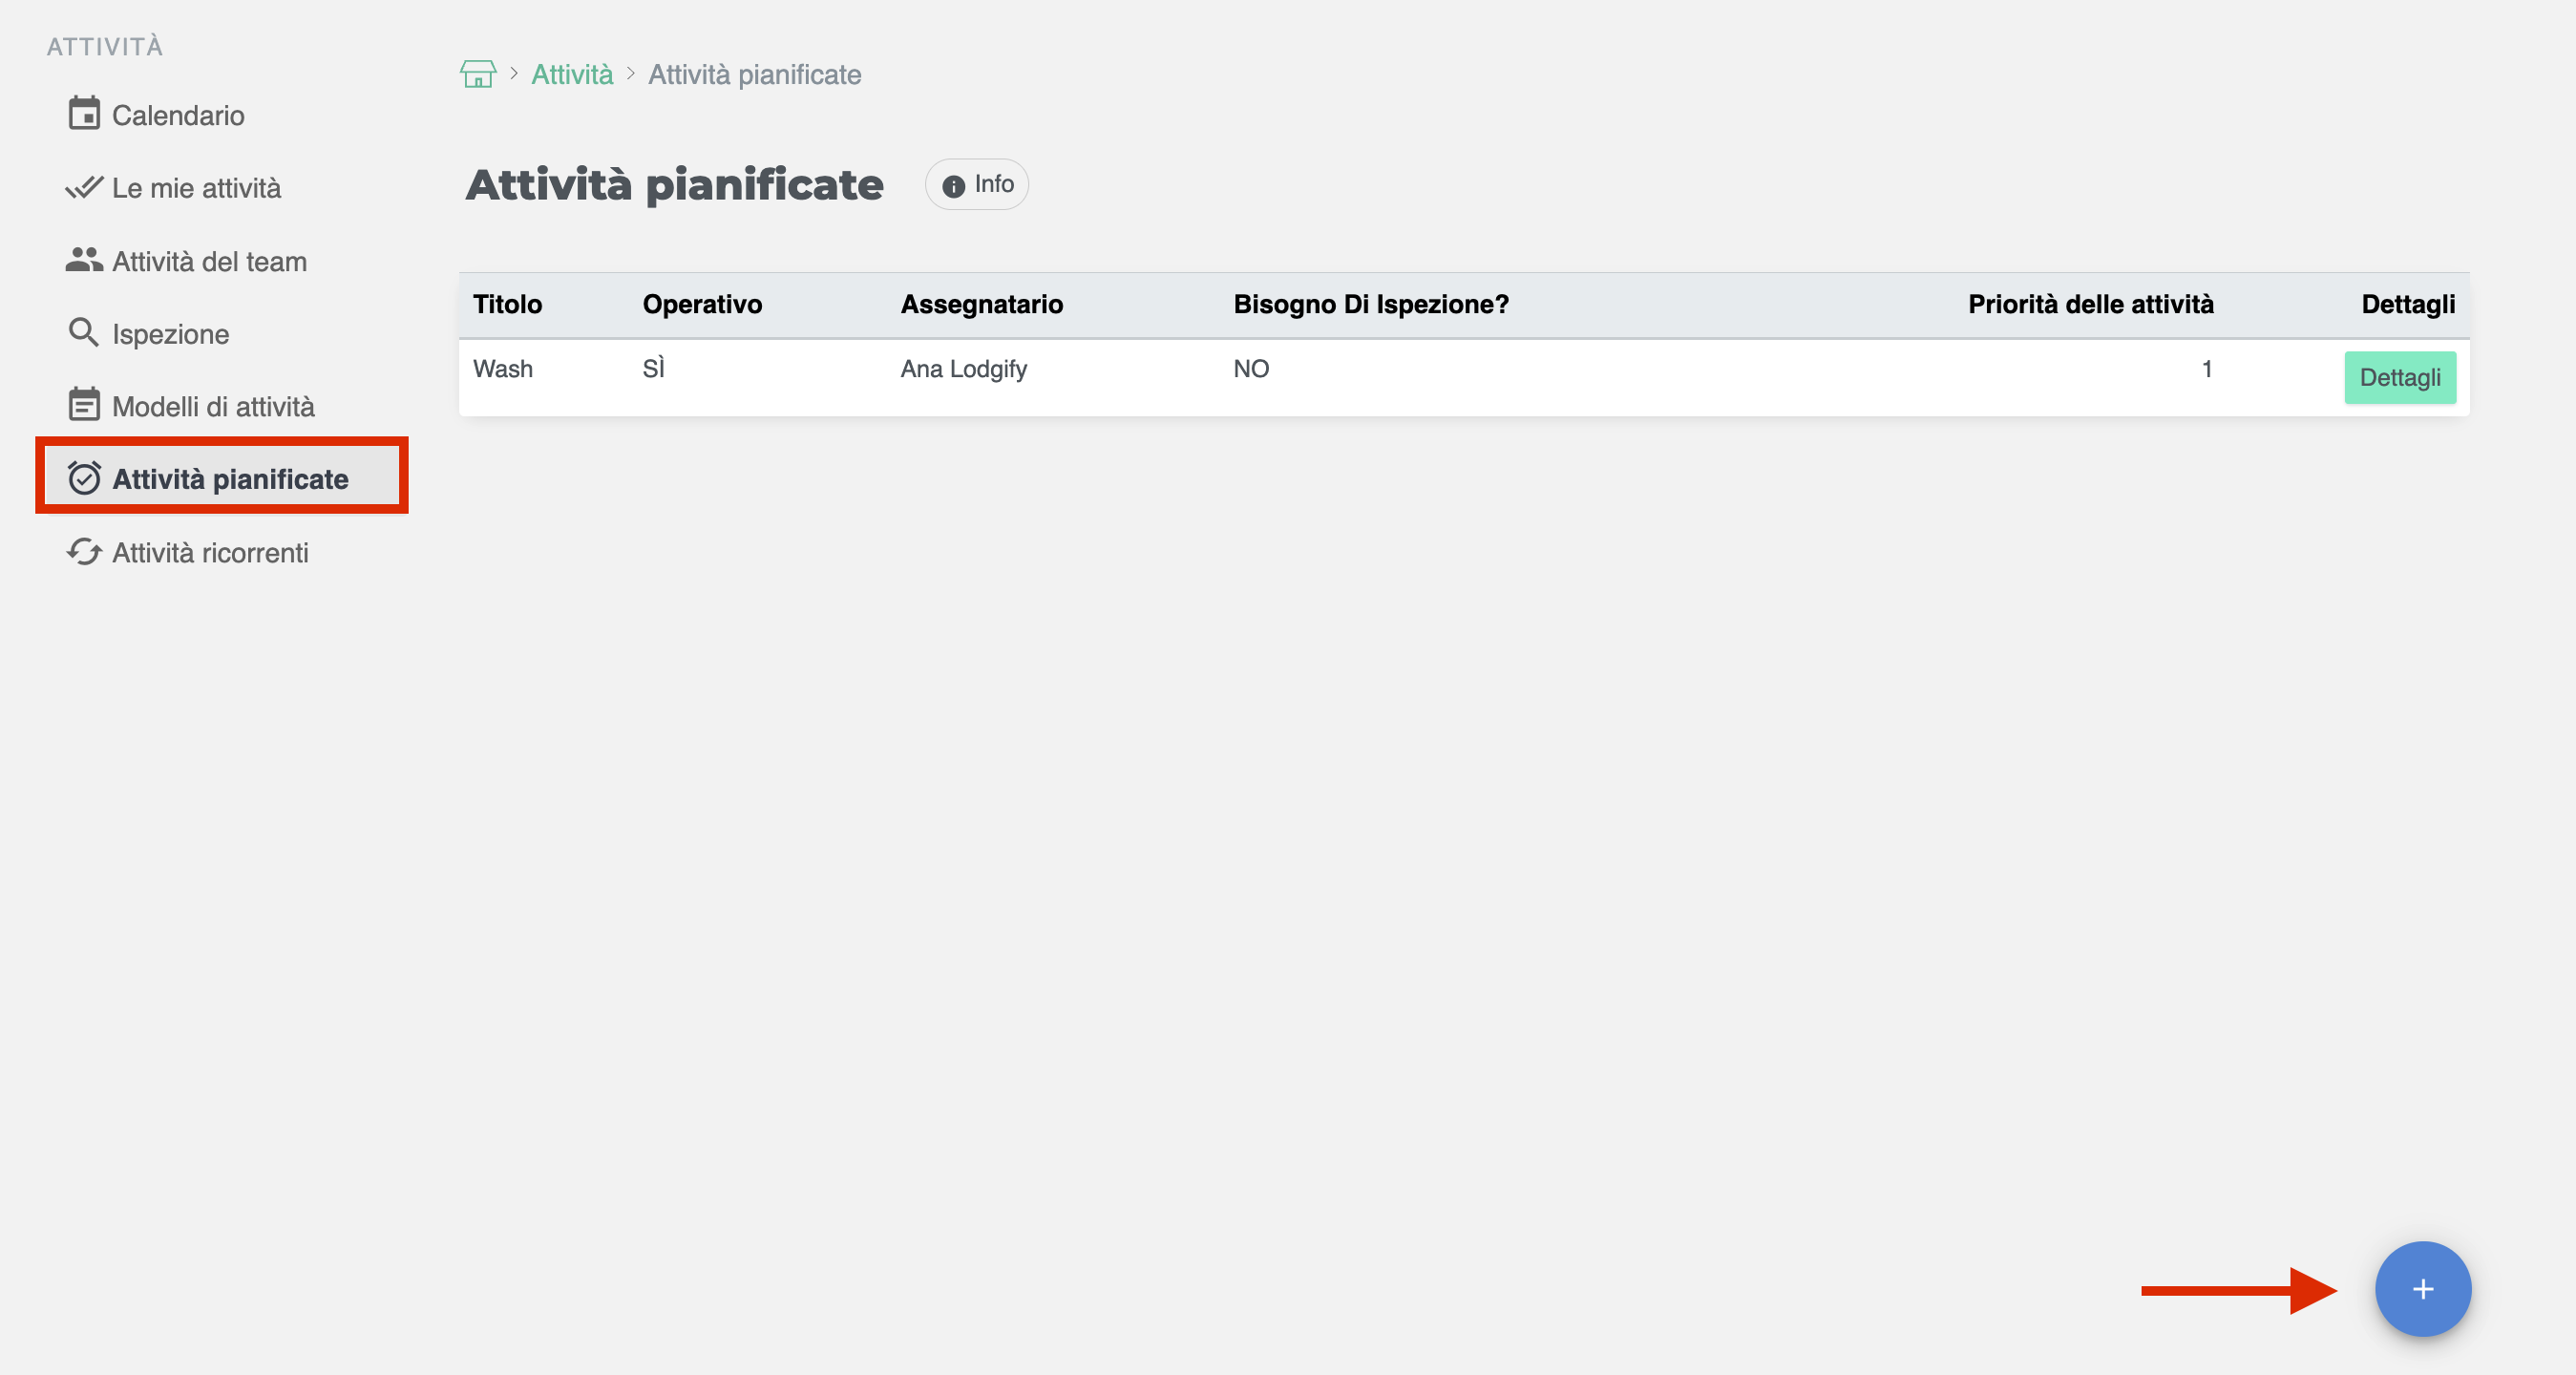Viewport: 2576px width, 1375px height.
Task: Open Le mie attività sidebar item
Action: click(x=196, y=188)
